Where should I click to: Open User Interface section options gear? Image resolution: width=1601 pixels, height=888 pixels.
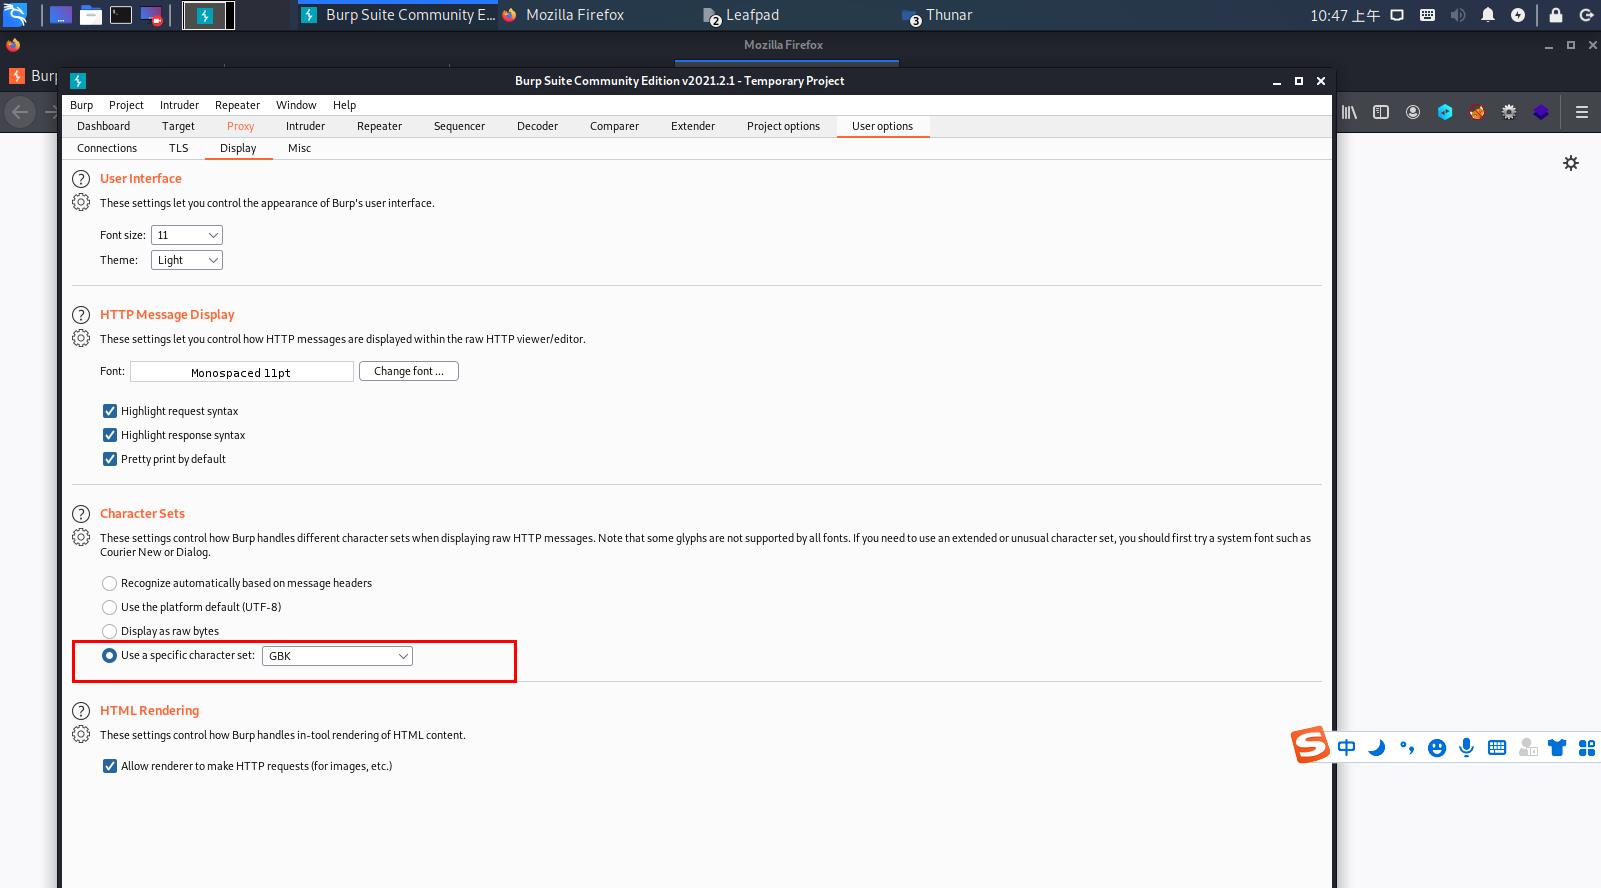click(x=81, y=202)
